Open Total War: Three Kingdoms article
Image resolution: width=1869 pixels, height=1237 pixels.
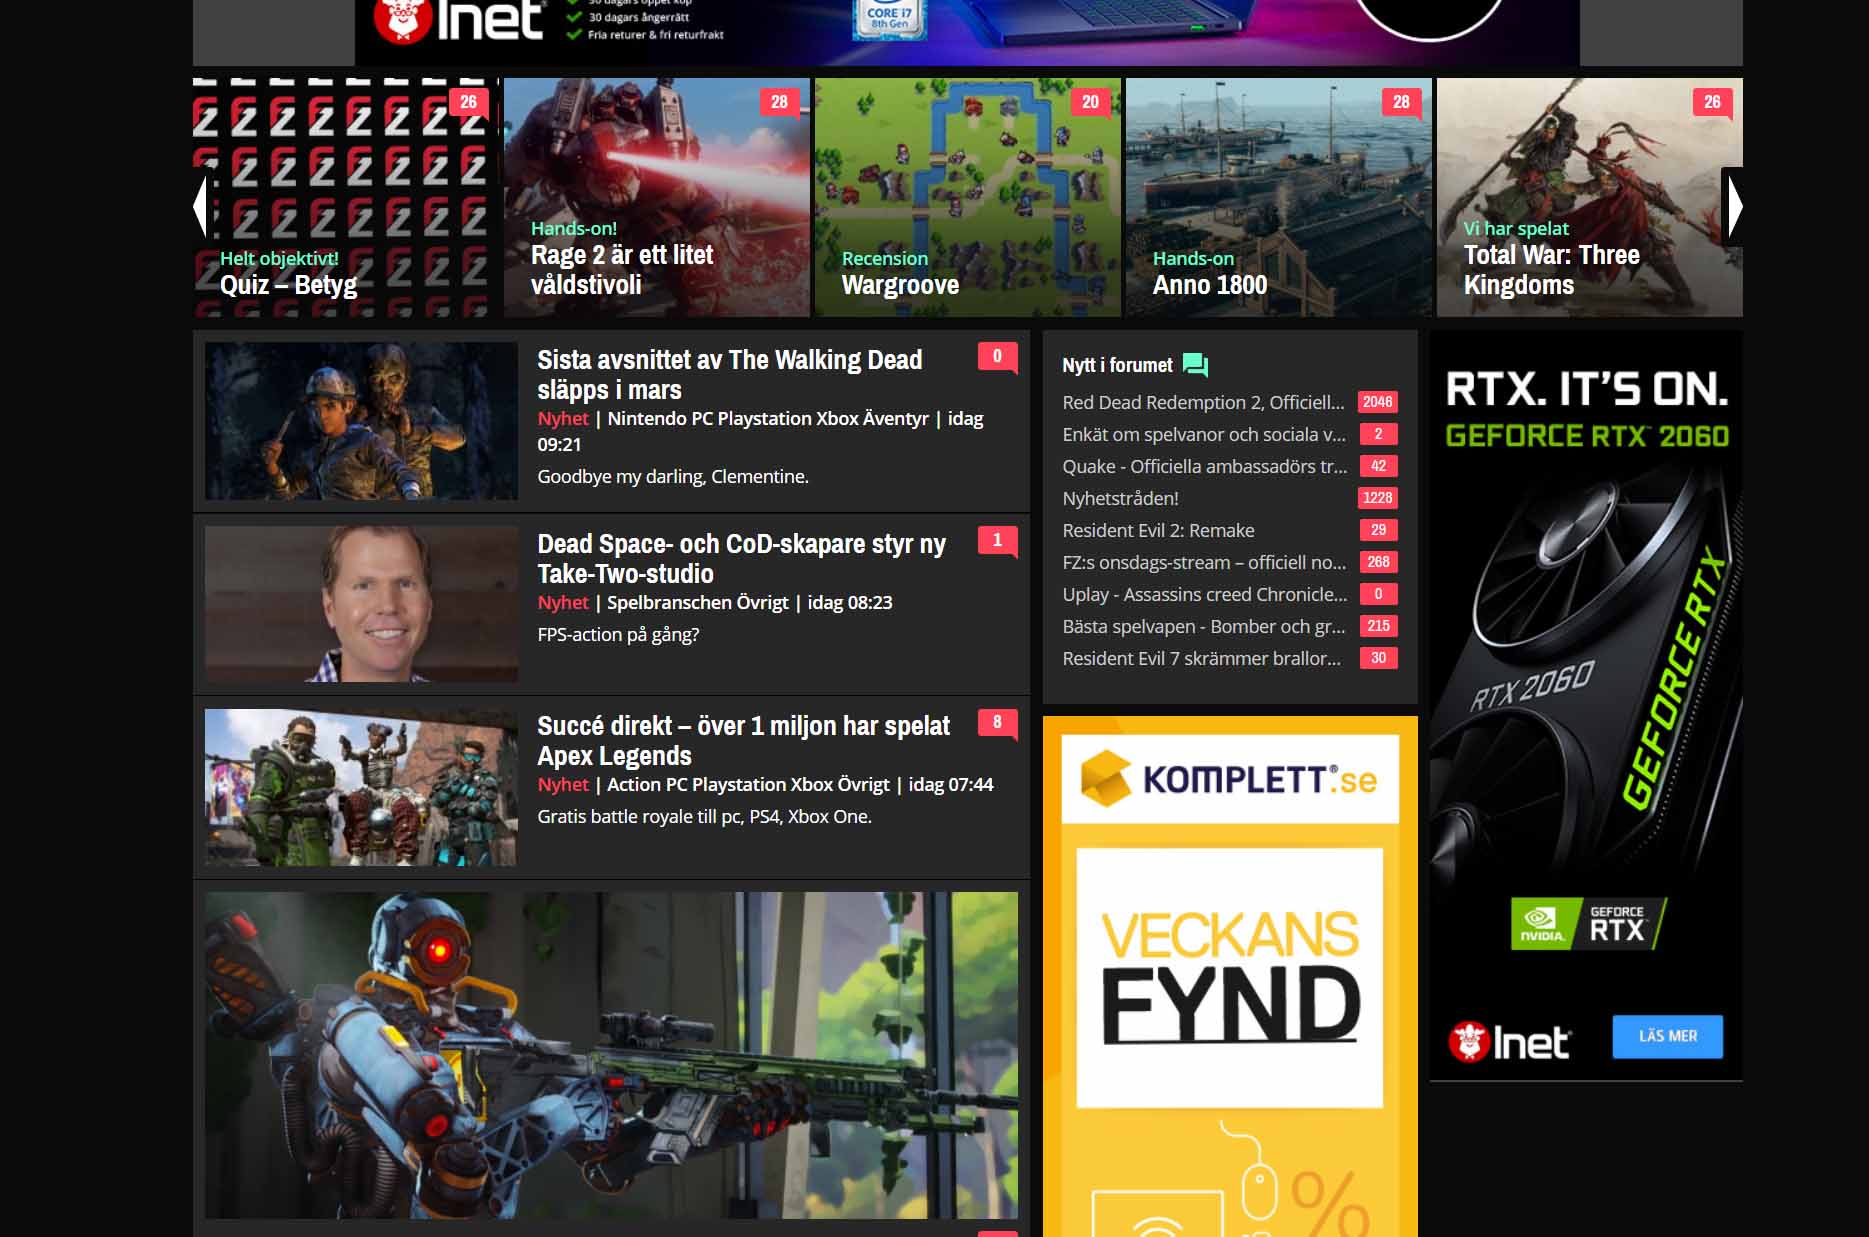(x=1590, y=198)
